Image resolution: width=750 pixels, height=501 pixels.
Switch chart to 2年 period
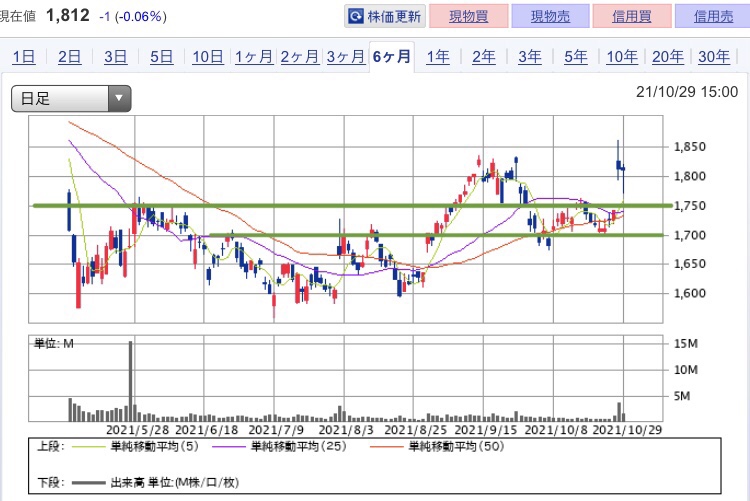tap(484, 56)
